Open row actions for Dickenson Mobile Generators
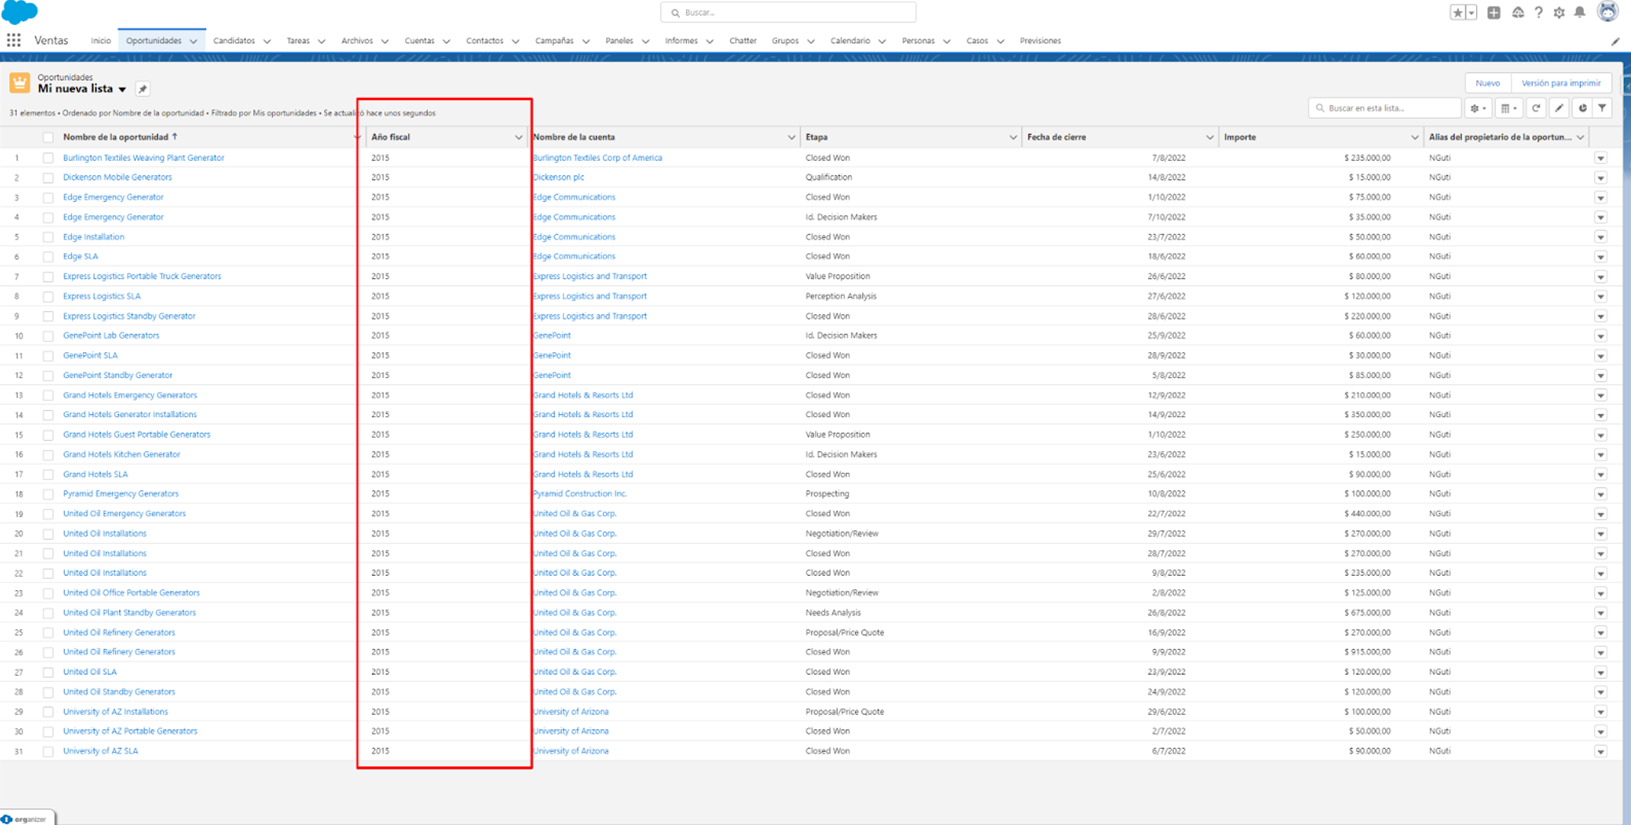This screenshot has width=1631, height=826. tap(1600, 178)
